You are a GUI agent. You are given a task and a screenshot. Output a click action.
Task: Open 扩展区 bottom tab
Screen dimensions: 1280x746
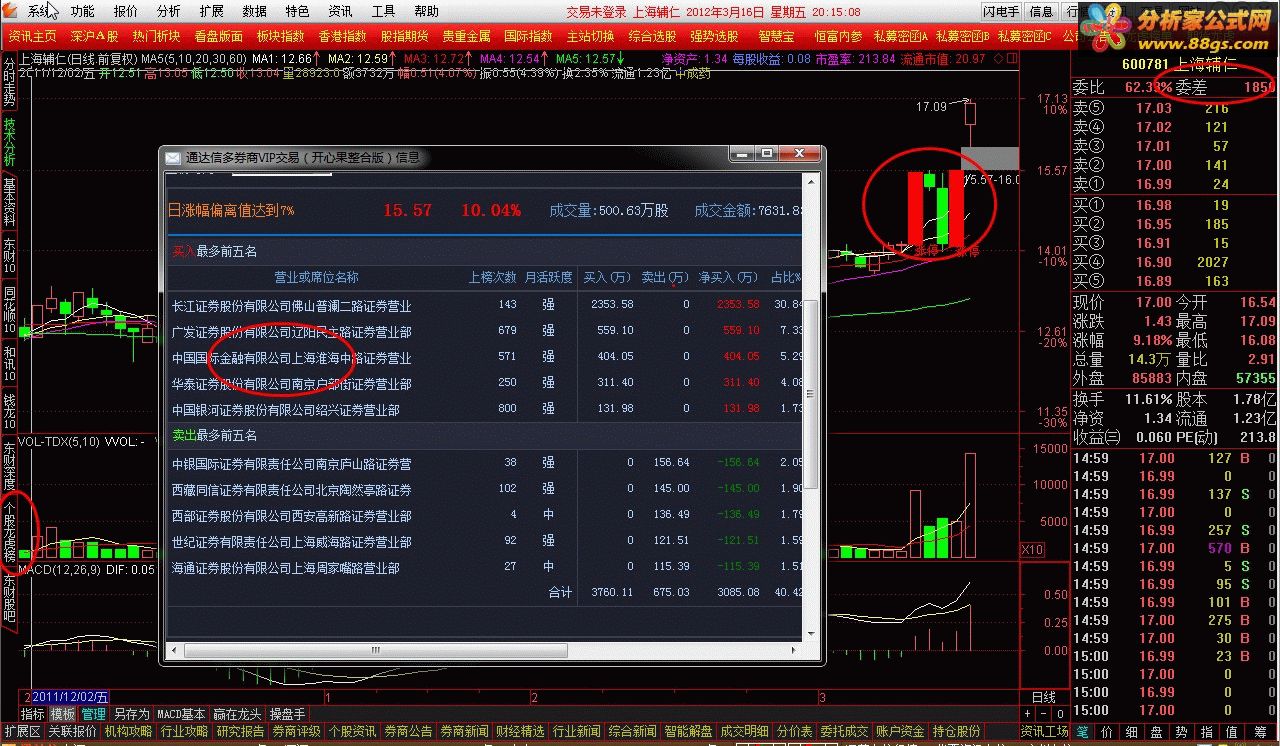pos(22,732)
